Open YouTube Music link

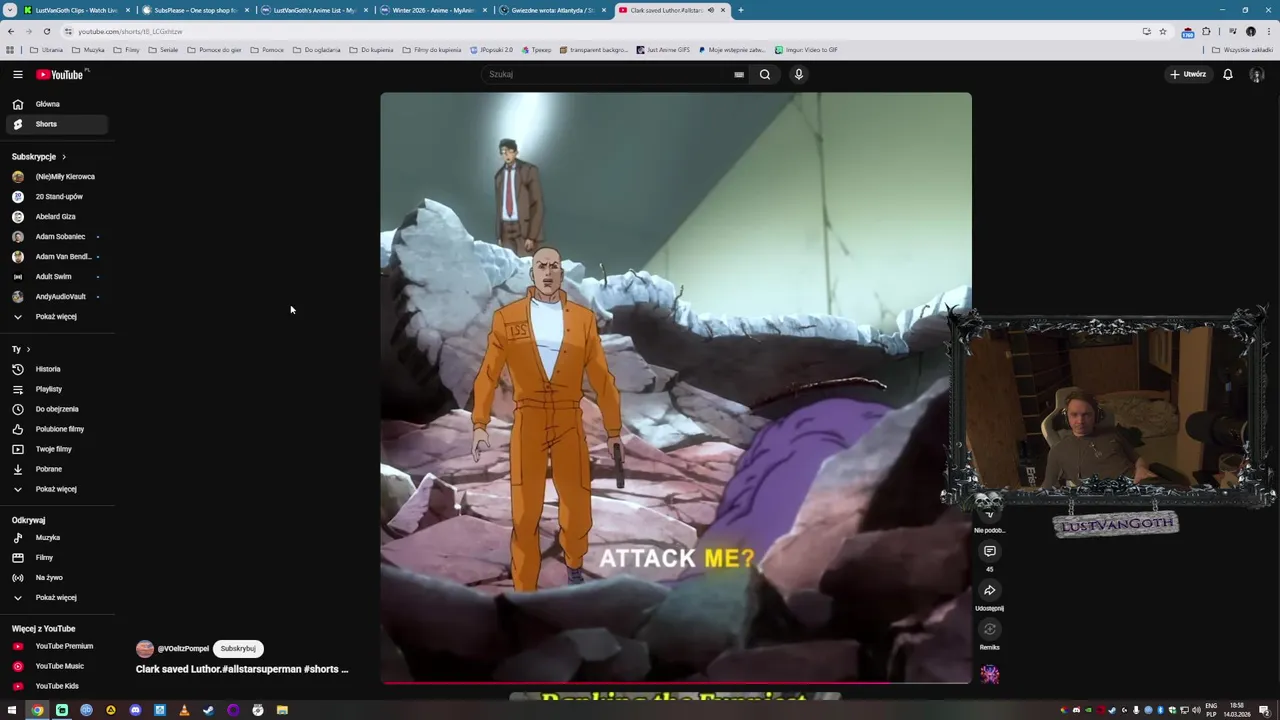(x=57, y=666)
